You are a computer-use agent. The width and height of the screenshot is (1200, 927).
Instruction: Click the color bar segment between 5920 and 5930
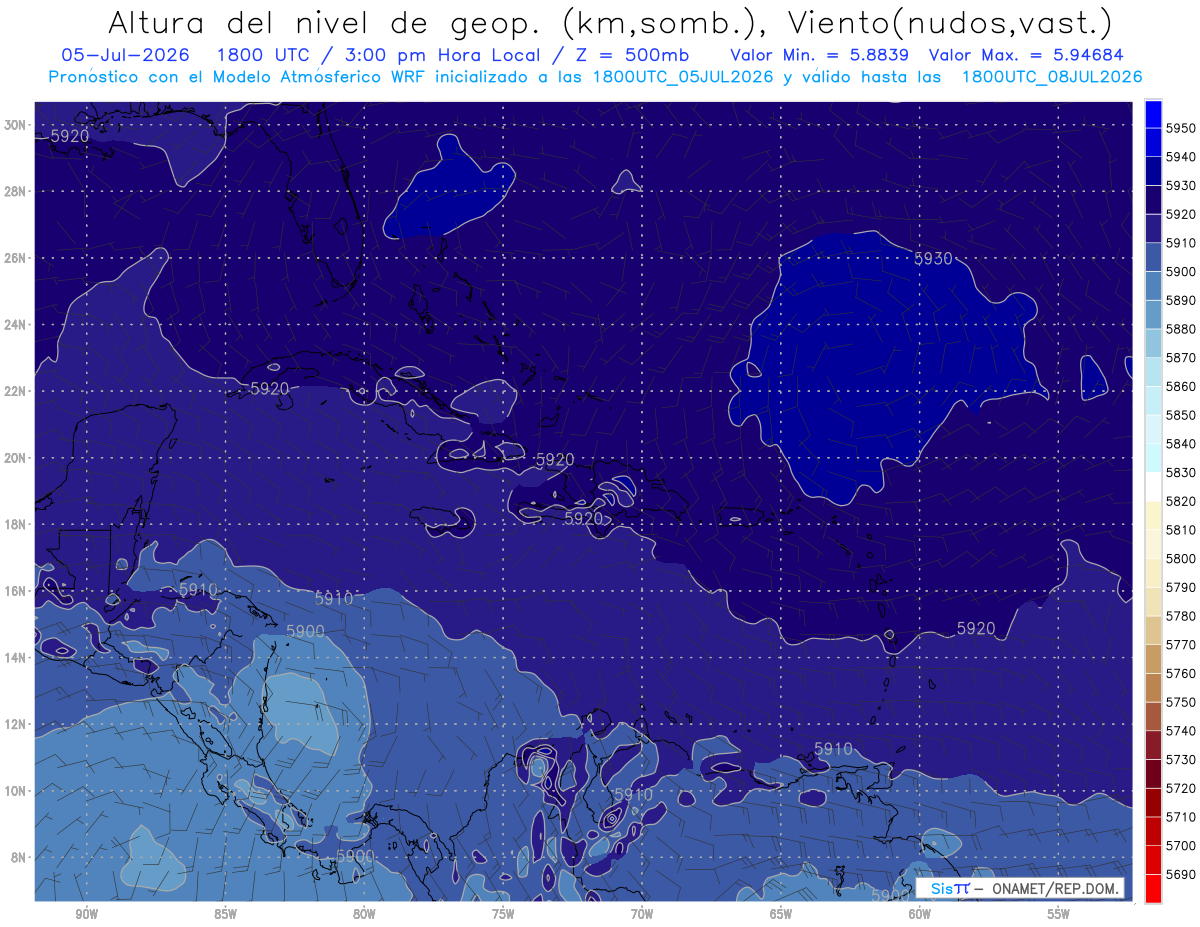(x=1153, y=200)
